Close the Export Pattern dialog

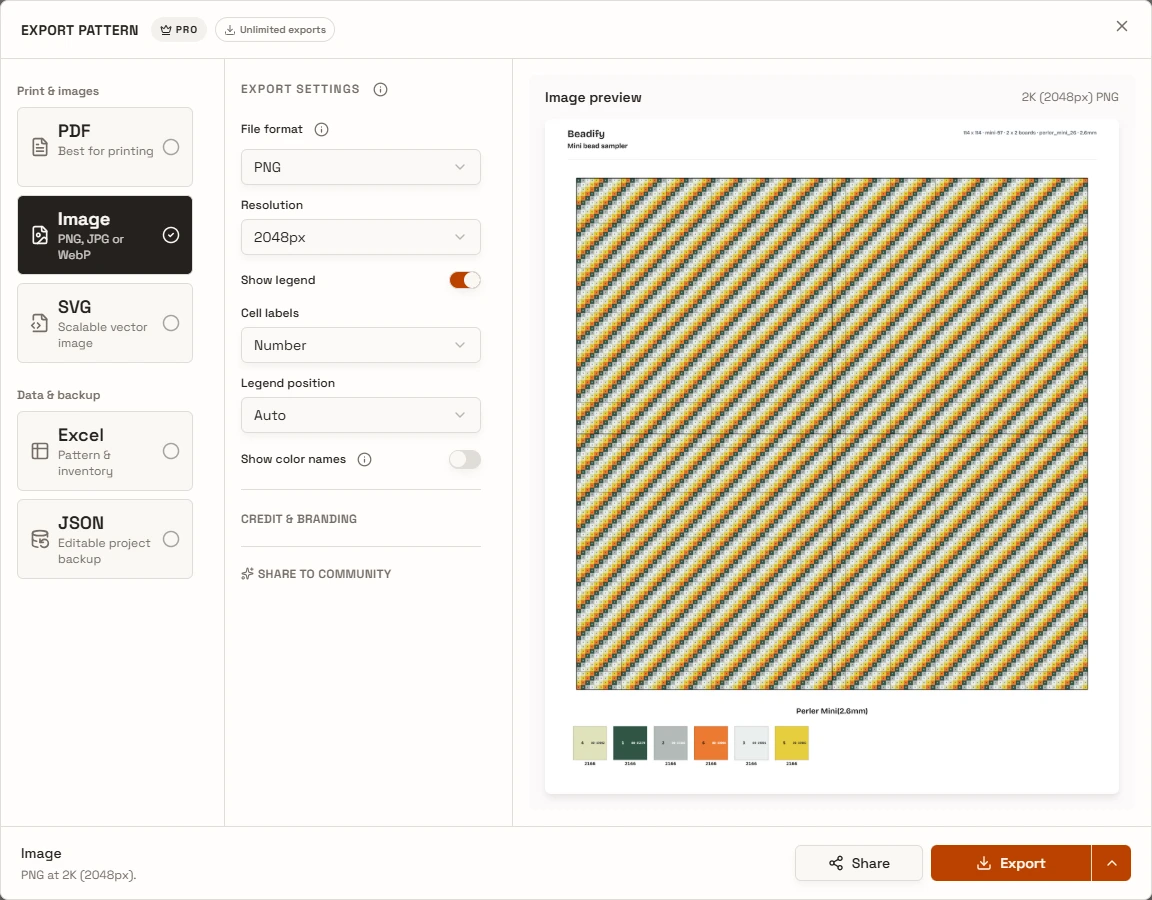(x=1121, y=26)
